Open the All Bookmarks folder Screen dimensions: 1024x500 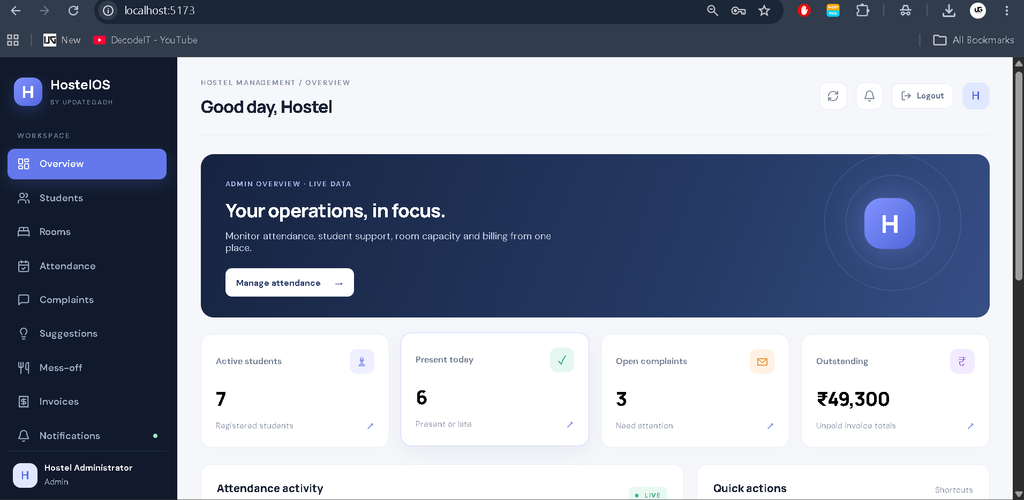(974, 40)
